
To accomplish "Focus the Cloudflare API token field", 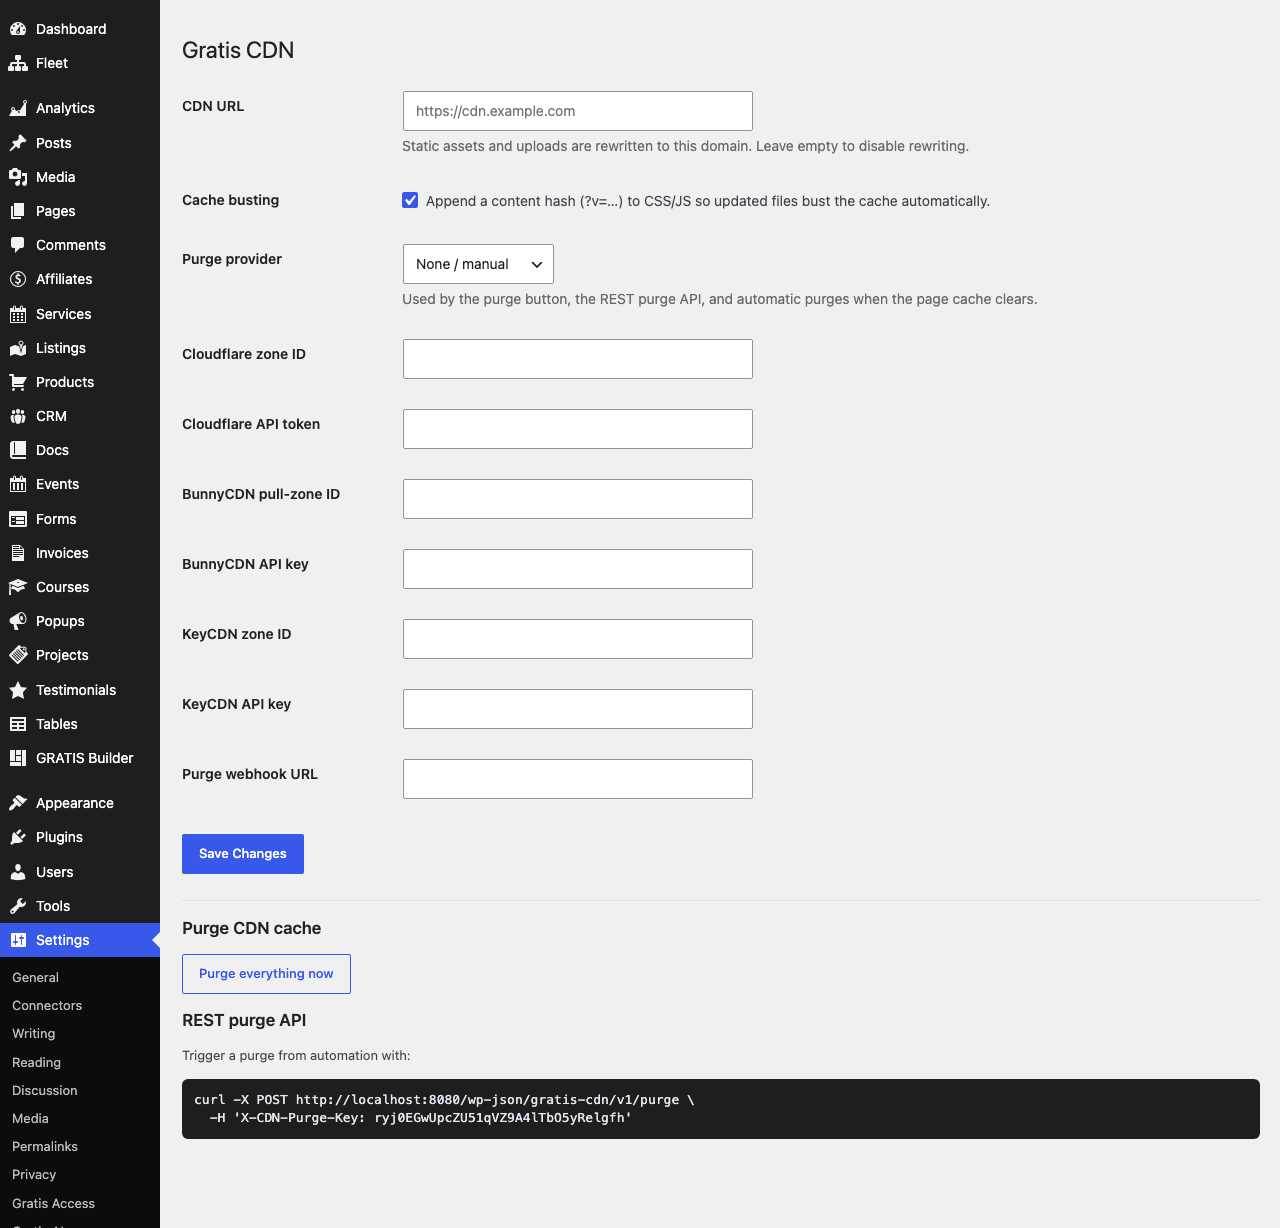I will [x=578, y=429].
